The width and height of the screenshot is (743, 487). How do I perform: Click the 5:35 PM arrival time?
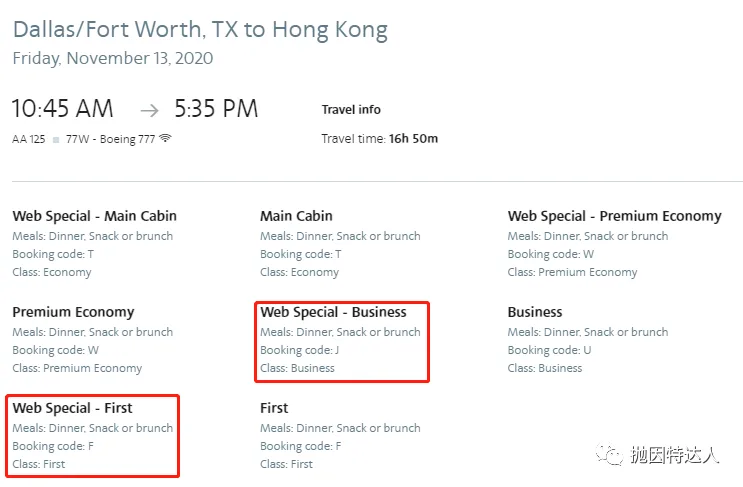pos(216,108)
